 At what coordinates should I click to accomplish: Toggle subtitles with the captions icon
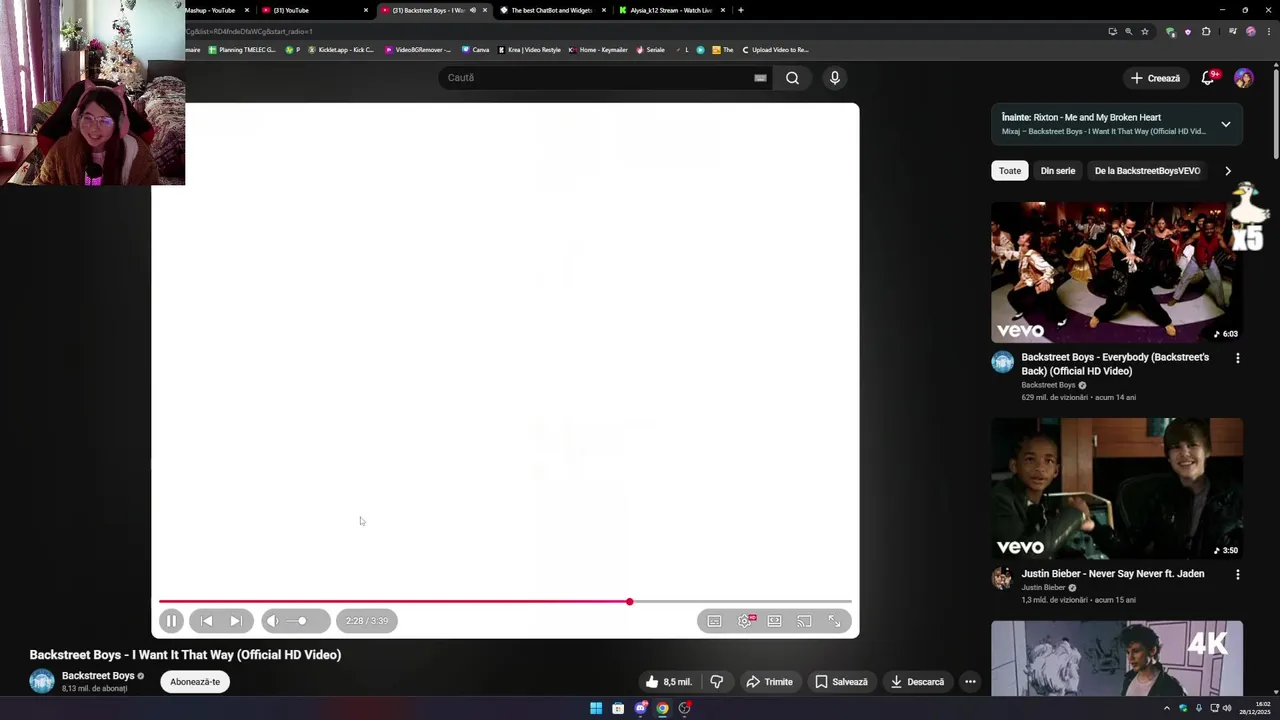coord(714,621)
